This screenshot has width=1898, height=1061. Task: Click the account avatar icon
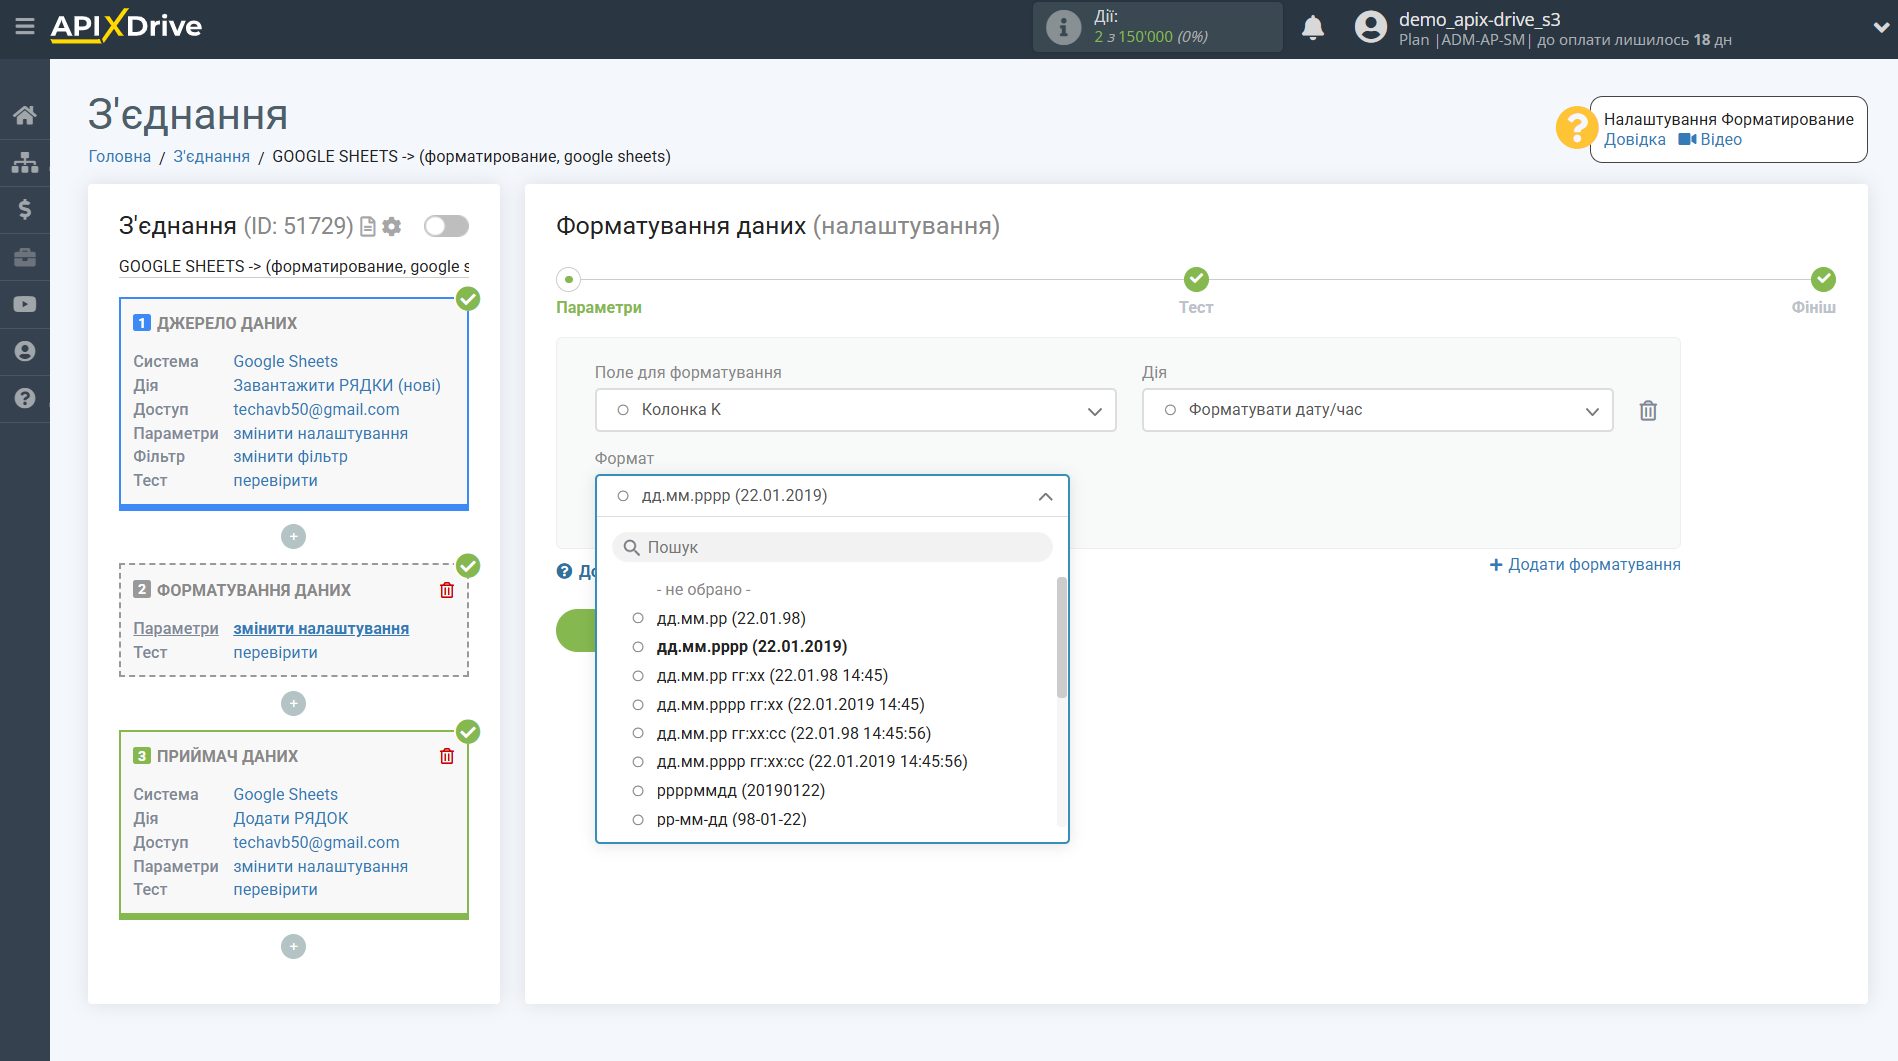[1370, 27]
